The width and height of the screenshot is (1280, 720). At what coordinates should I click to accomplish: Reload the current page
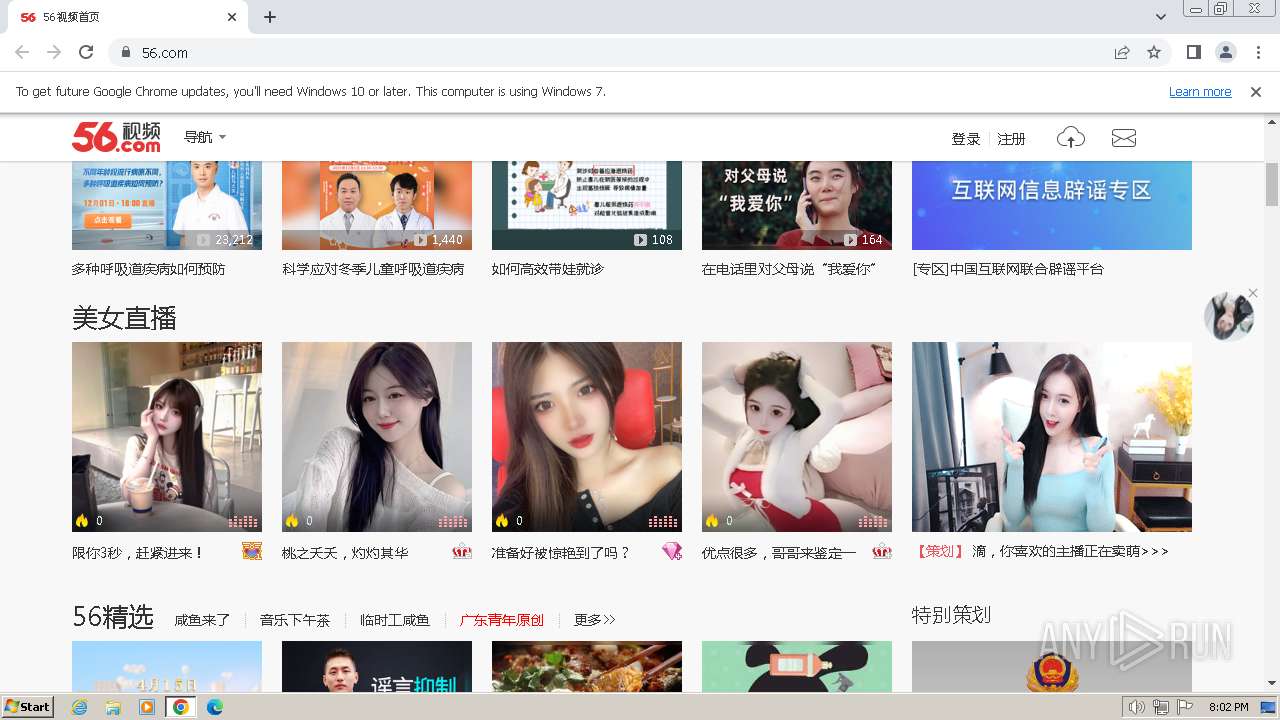[x=86, y=52]
